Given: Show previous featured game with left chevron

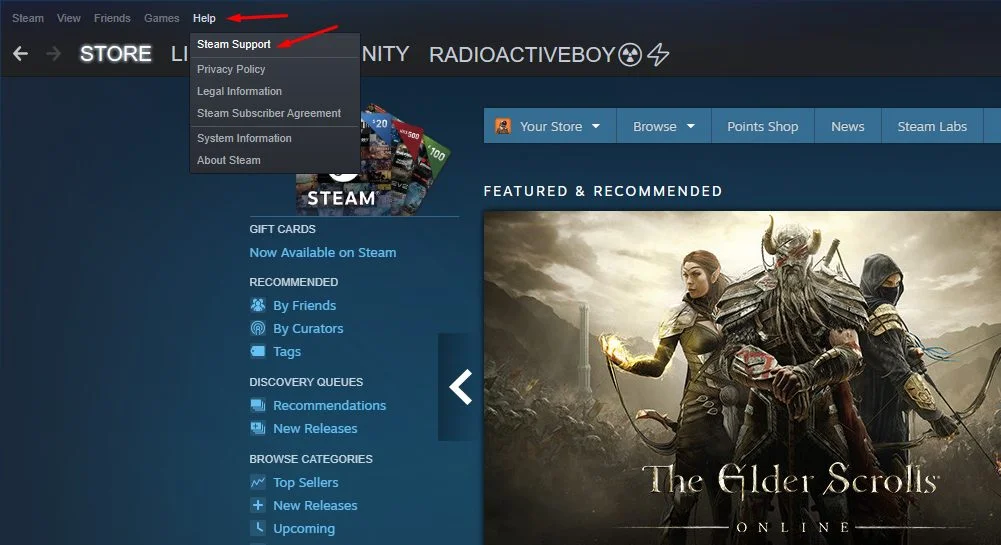Looking at the screenshot, I should (460, 387).
